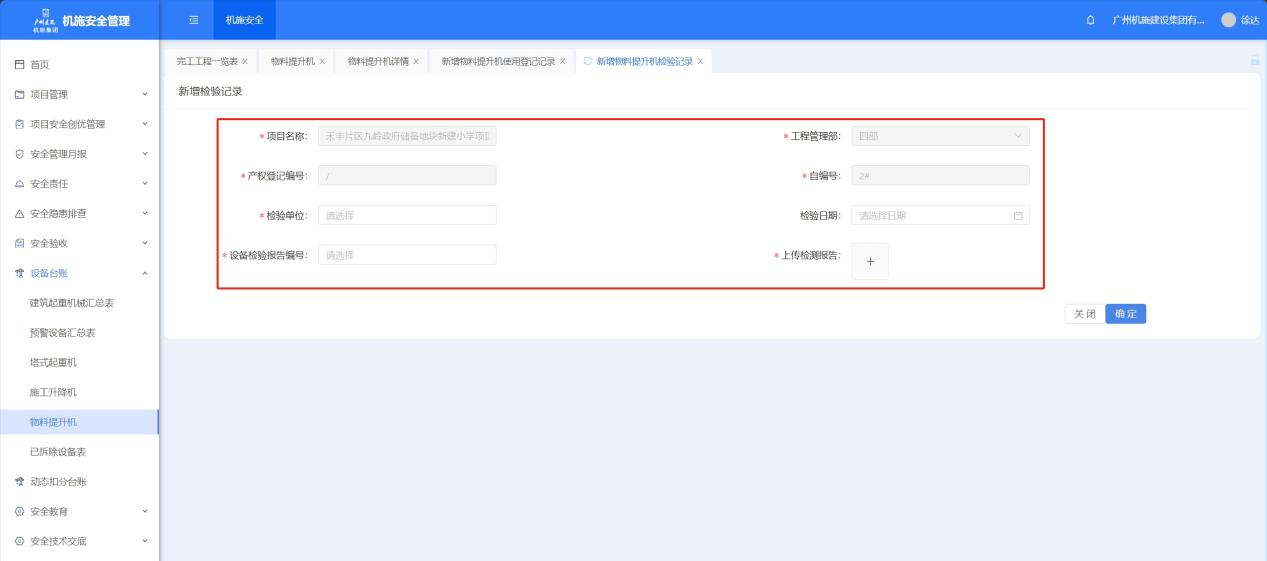Select 塔式起重机 in the sidebar
The height and width of the screenshot is (561, 1267).
point(53,362)
